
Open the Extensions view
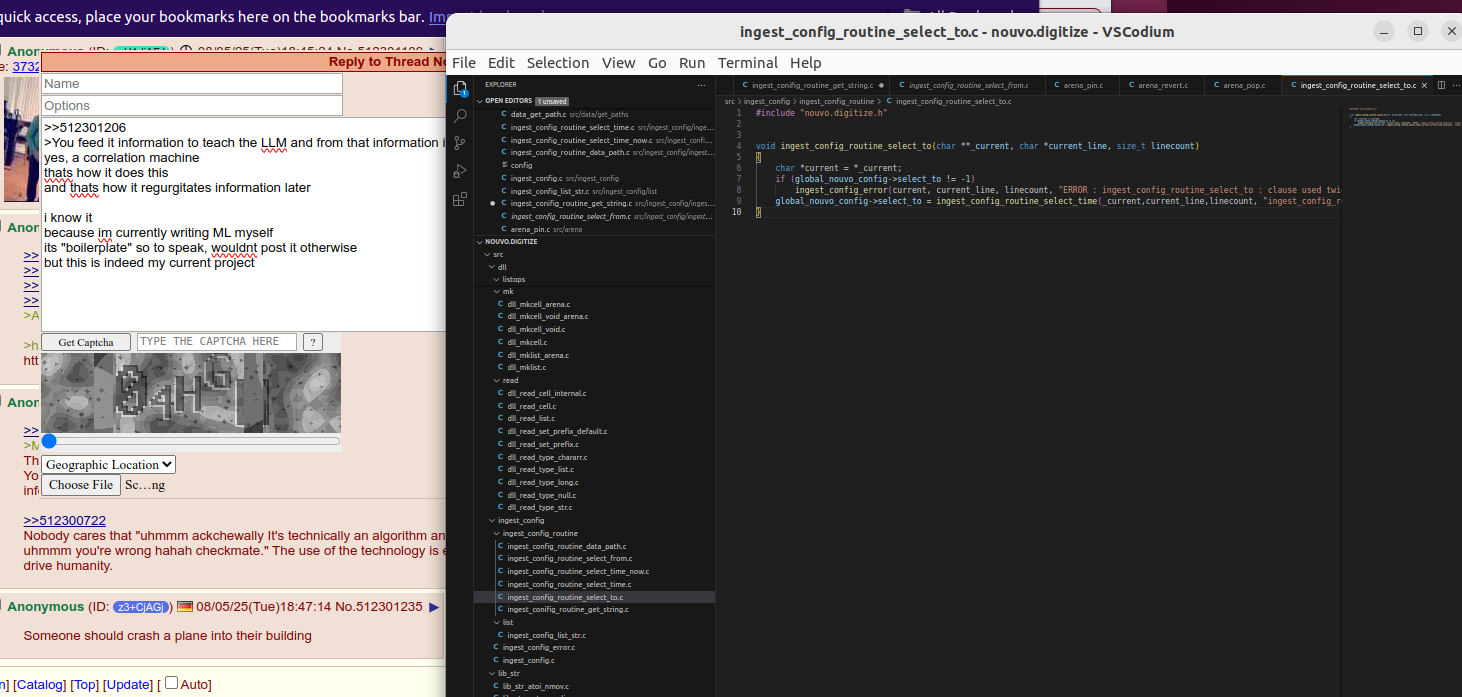click(x=460, y=199)
